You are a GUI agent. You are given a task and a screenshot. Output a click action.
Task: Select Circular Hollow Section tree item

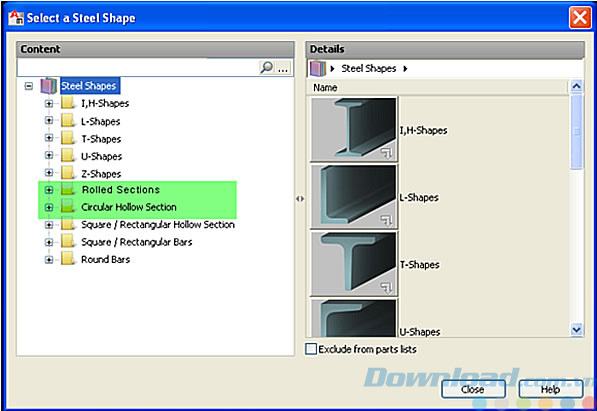(x=129, y=207)
